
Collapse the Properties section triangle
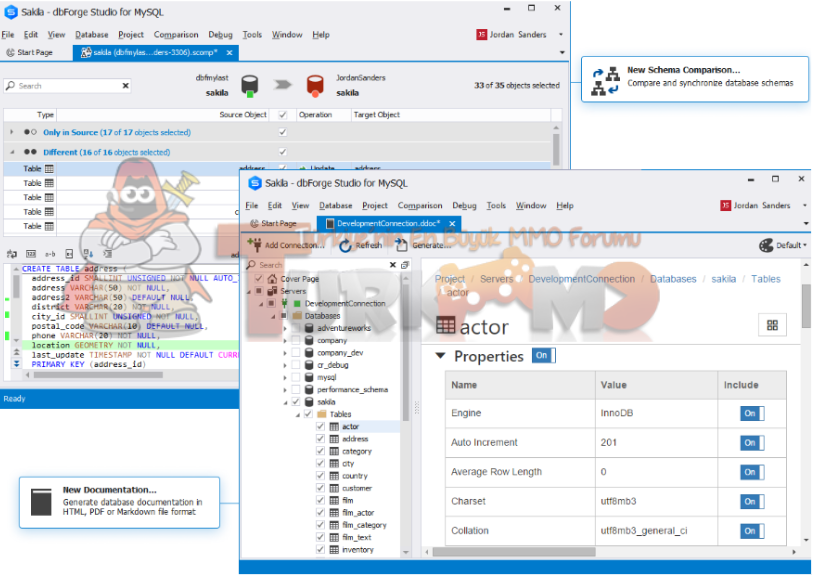440,356
